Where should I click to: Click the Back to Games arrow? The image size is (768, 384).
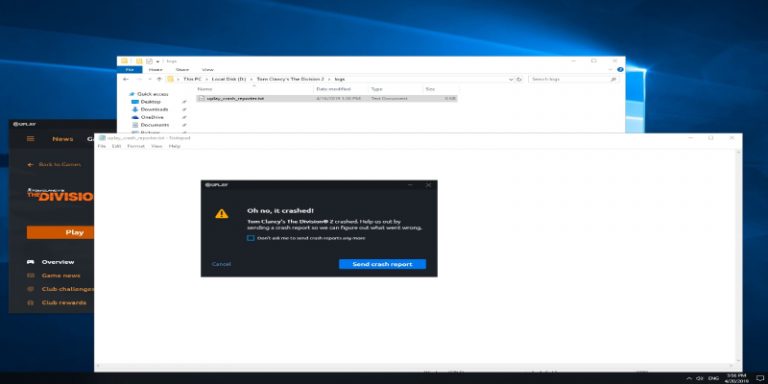pyautogui.click(x=30, y=165)
